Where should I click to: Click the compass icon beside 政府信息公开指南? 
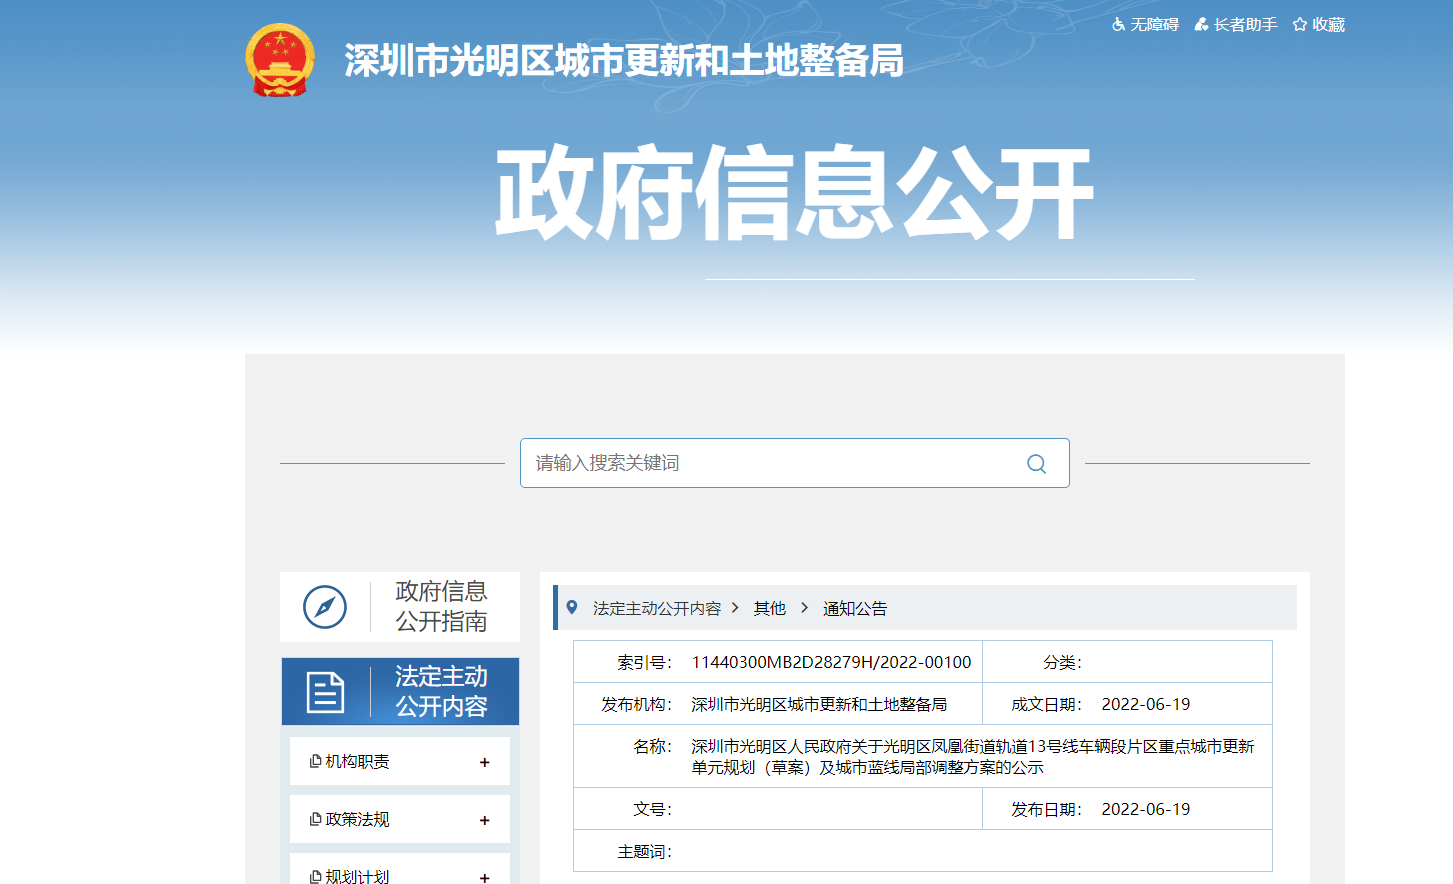[325, 607]
